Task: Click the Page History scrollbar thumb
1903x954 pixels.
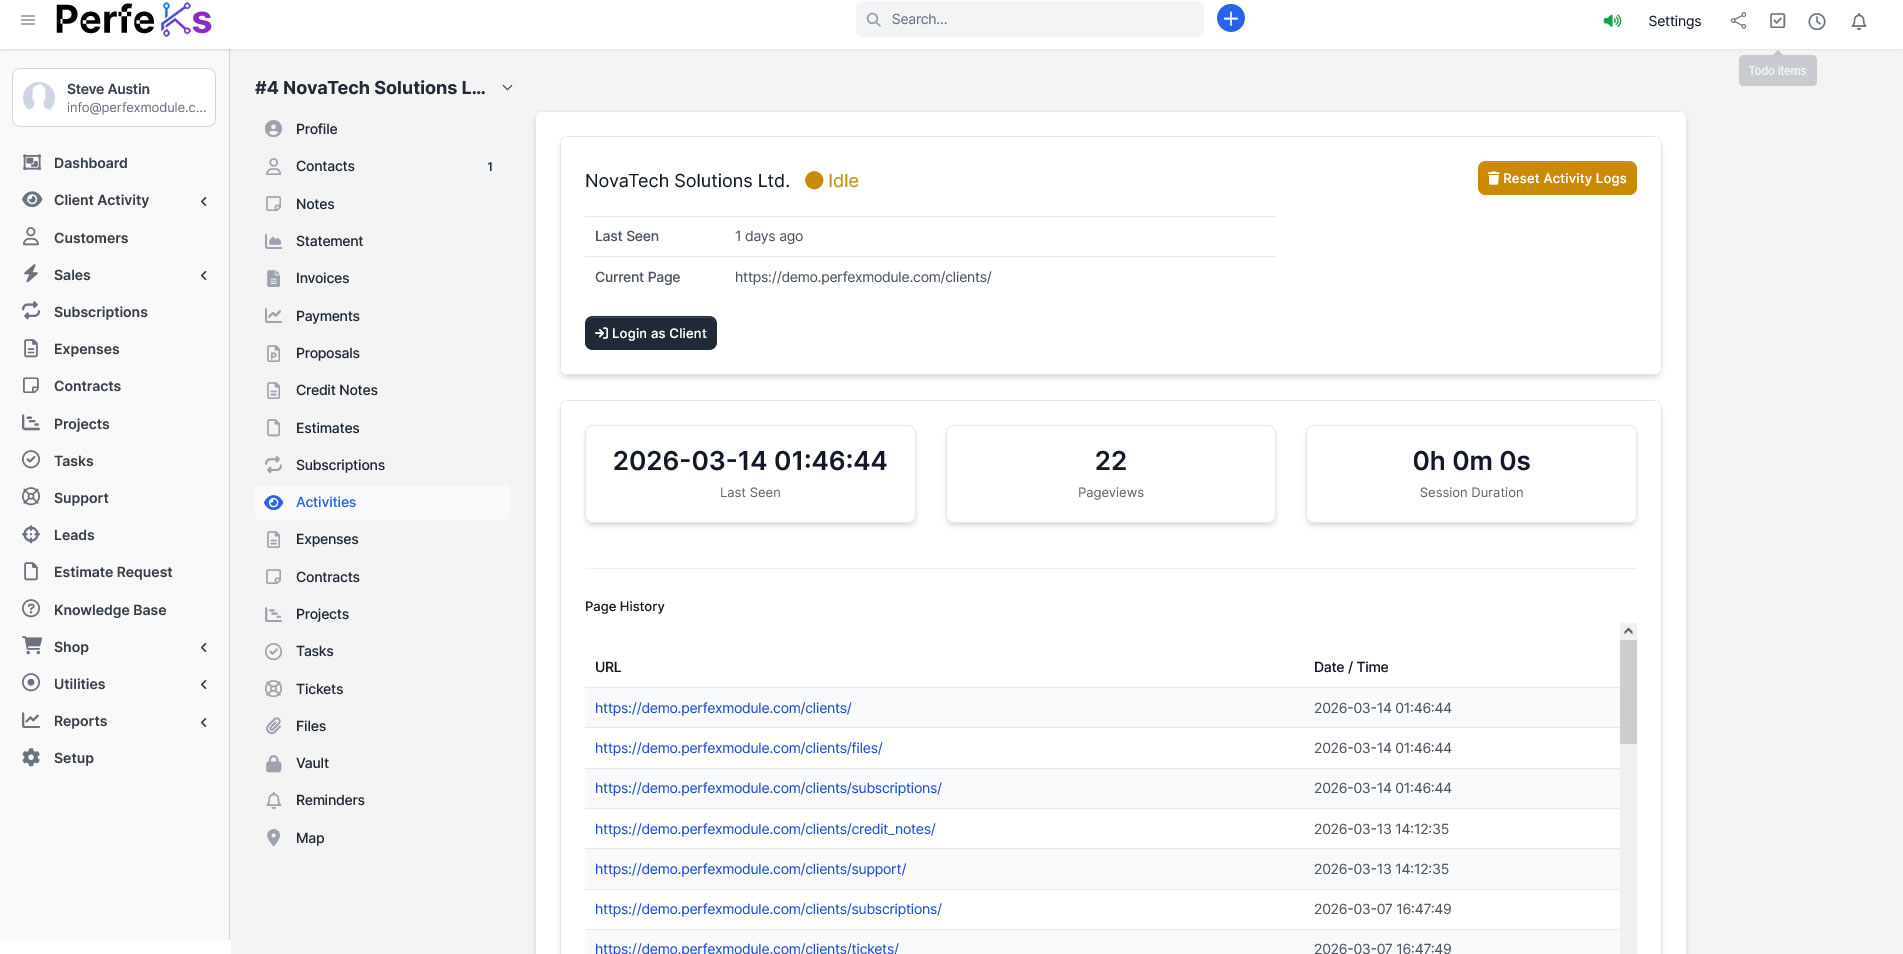Action: pos(1627,692)
